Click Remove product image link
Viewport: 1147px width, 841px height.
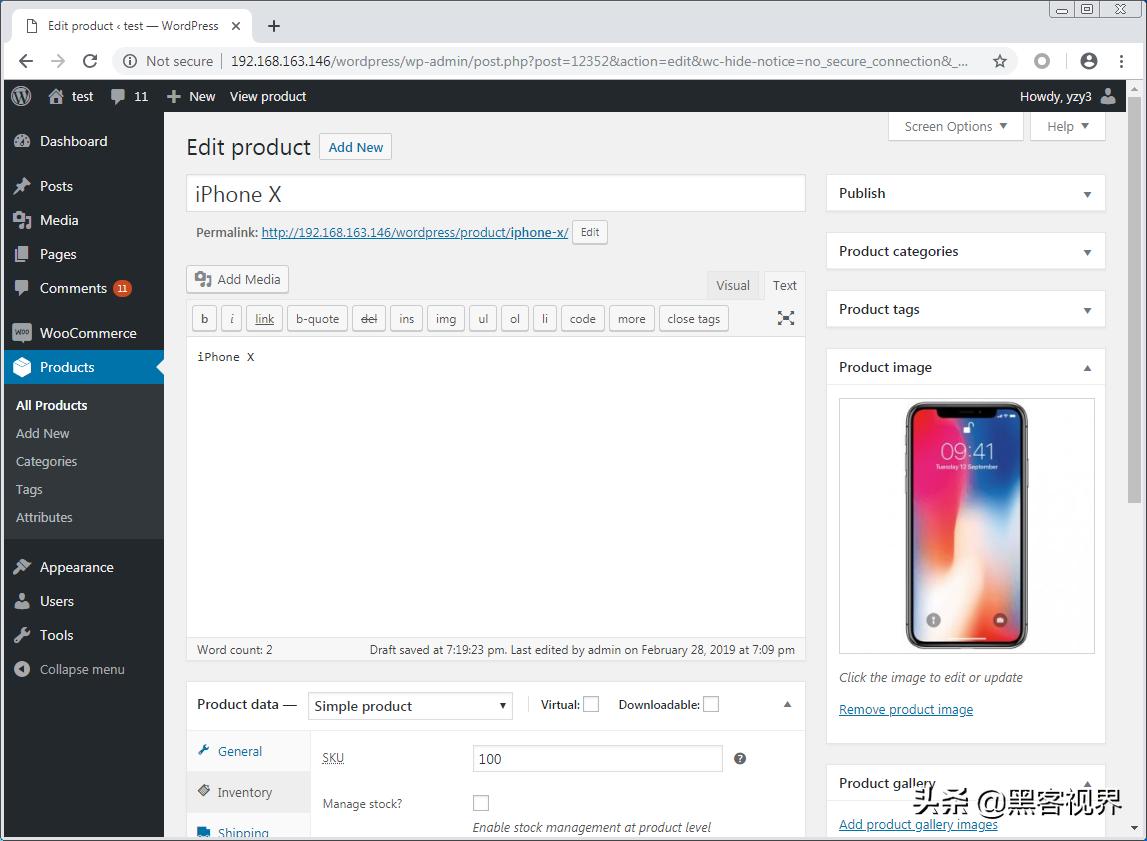point(906,709)
